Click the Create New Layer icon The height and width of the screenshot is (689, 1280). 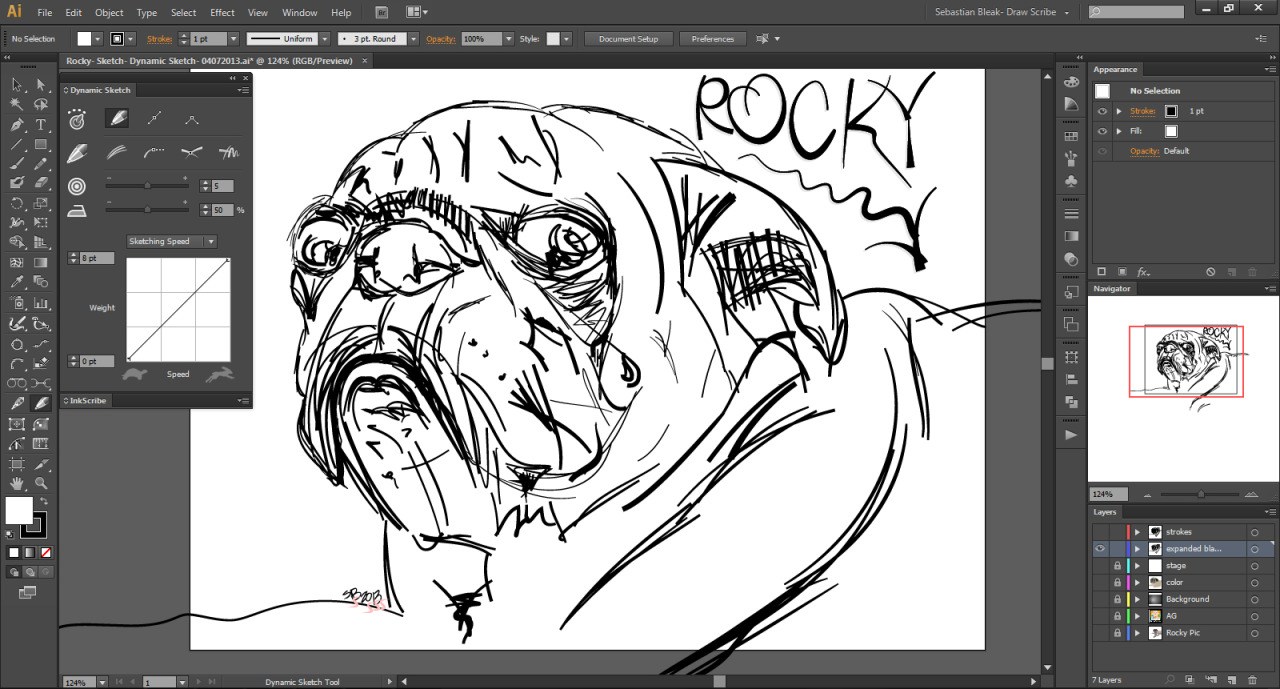(1232, 680)
